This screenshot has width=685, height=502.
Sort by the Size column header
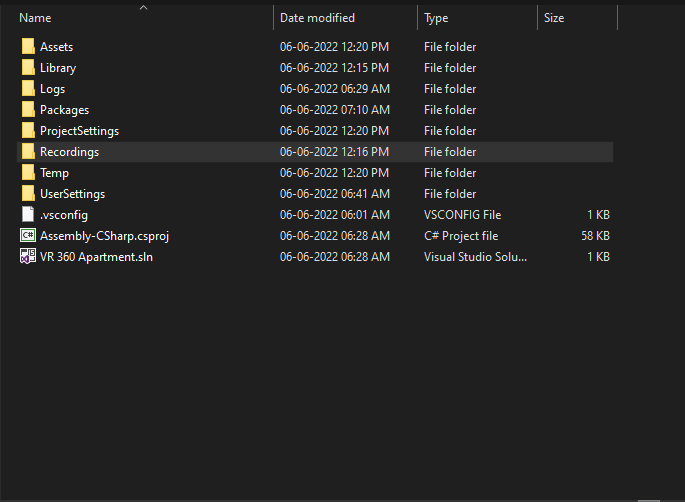point(554,18)
